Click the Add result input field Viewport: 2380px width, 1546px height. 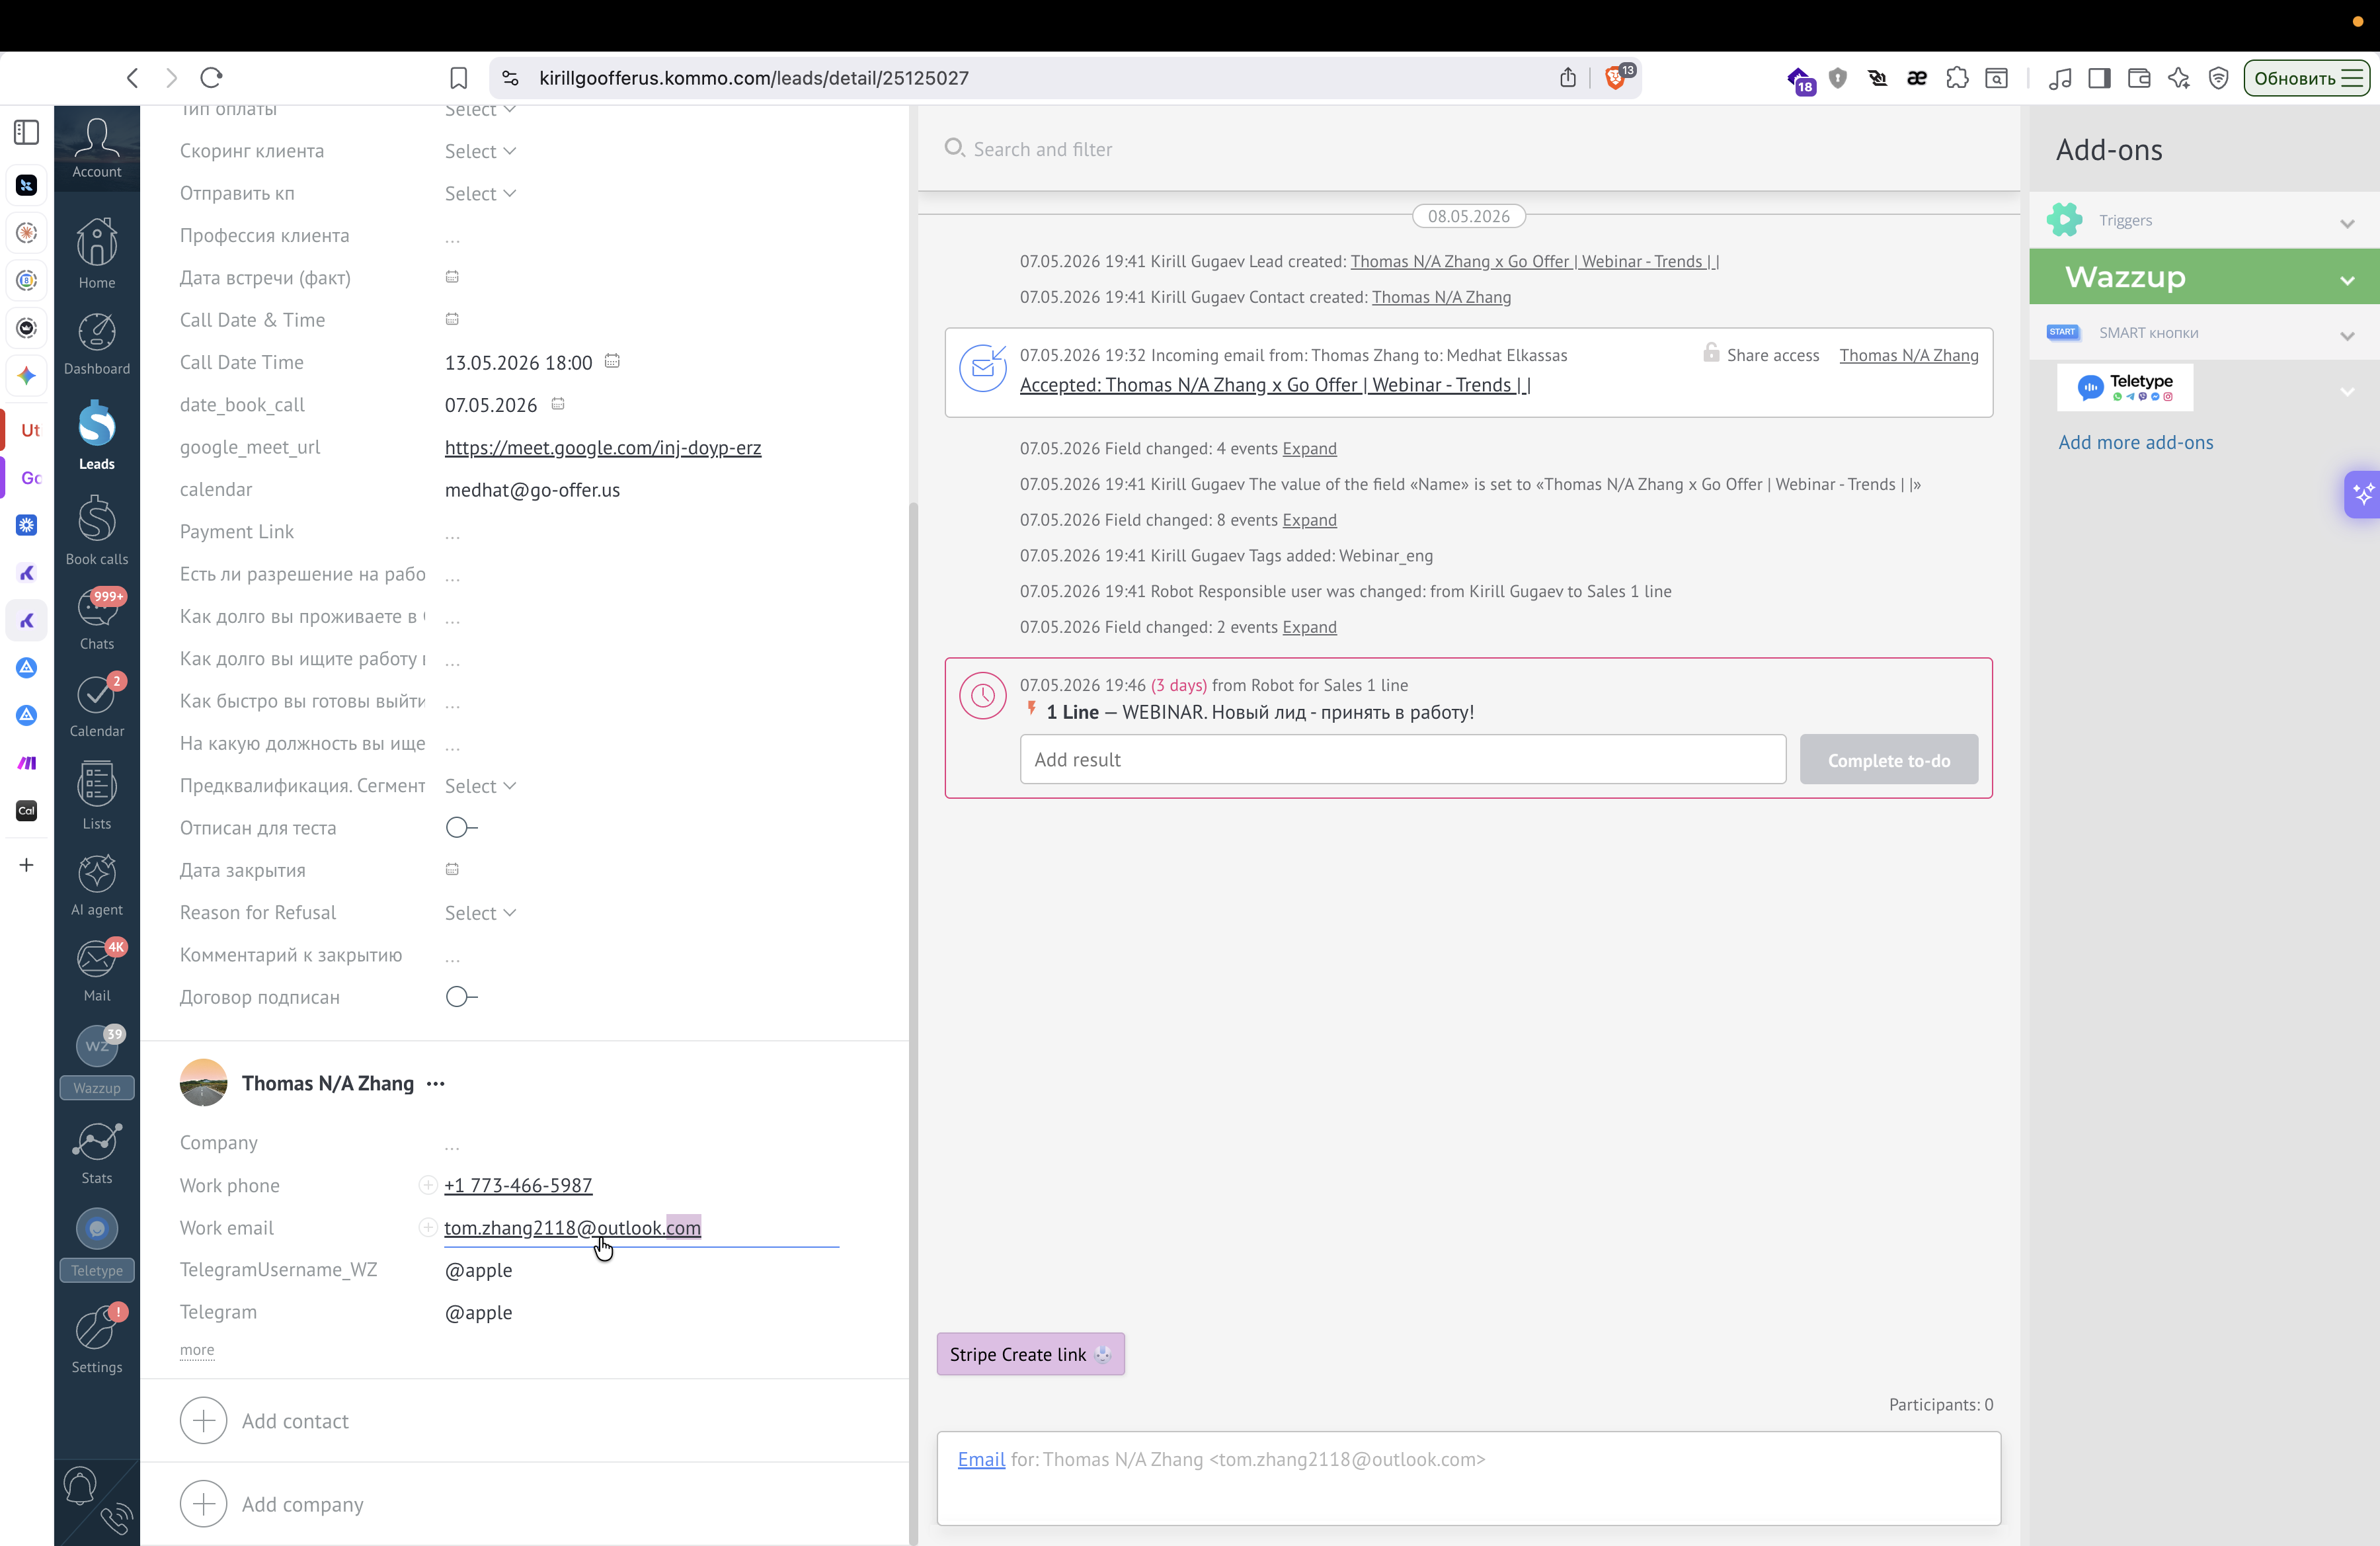click(1402, 760)
